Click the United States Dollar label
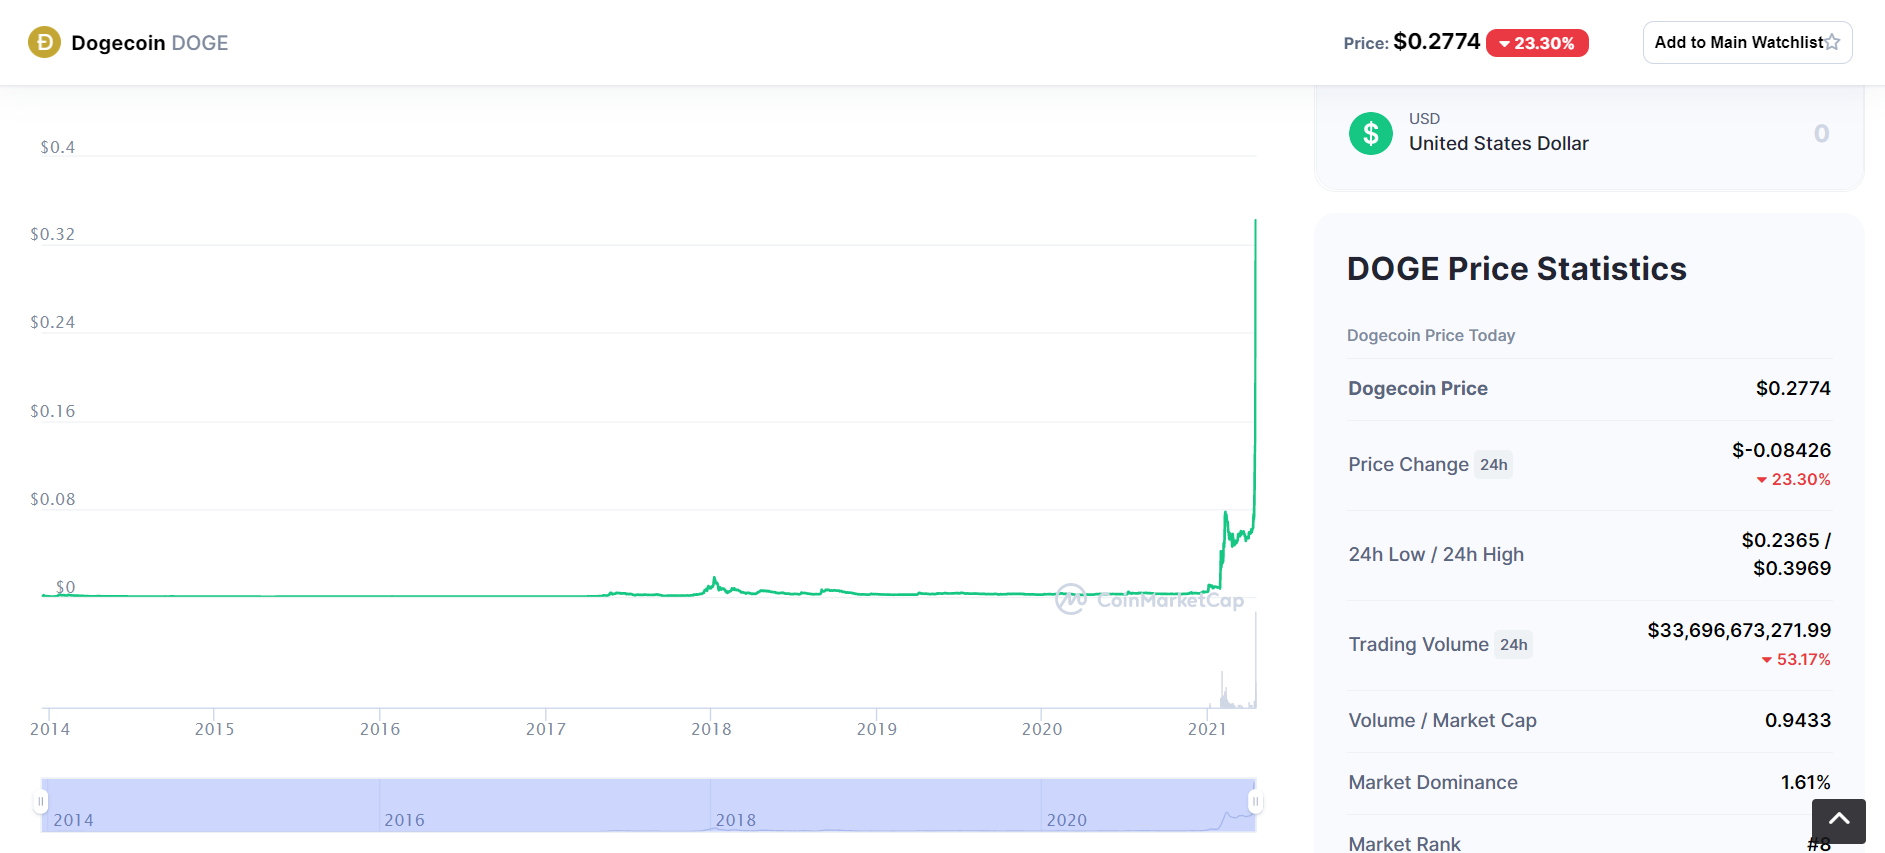1885x853 pixels. click(1498, 143)
